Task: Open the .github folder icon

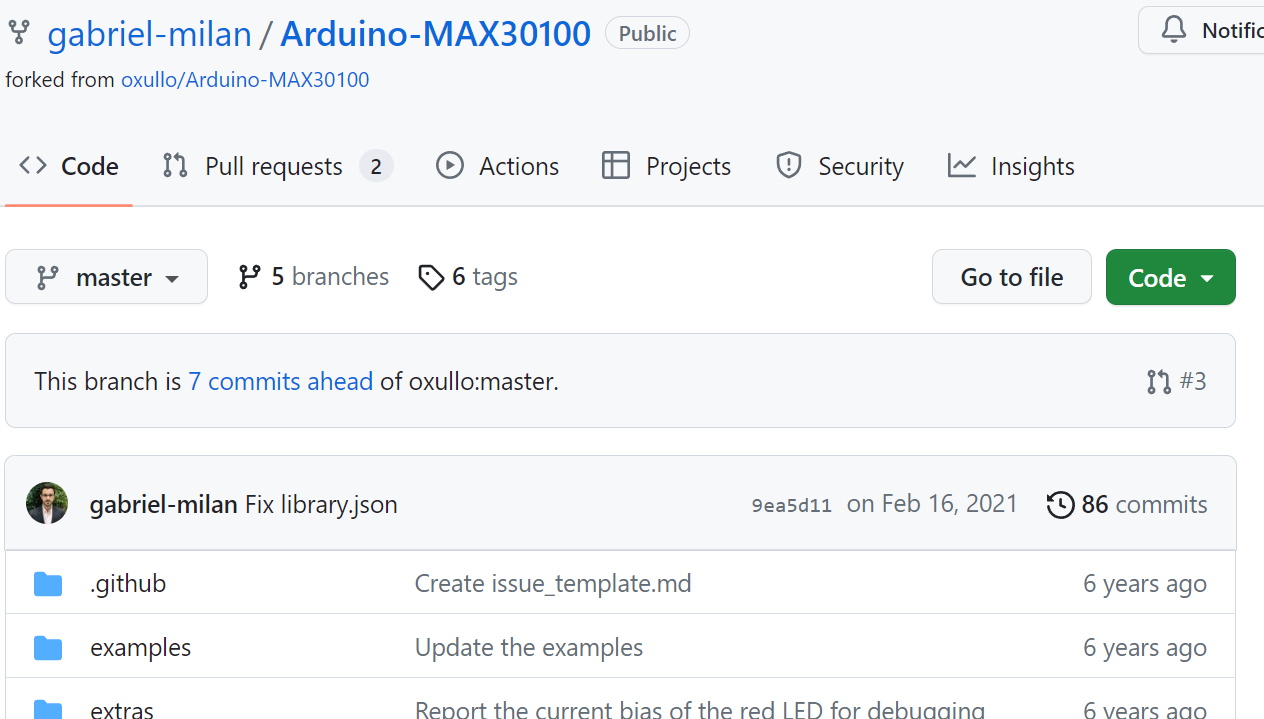Action: click(x=47, y=583)
